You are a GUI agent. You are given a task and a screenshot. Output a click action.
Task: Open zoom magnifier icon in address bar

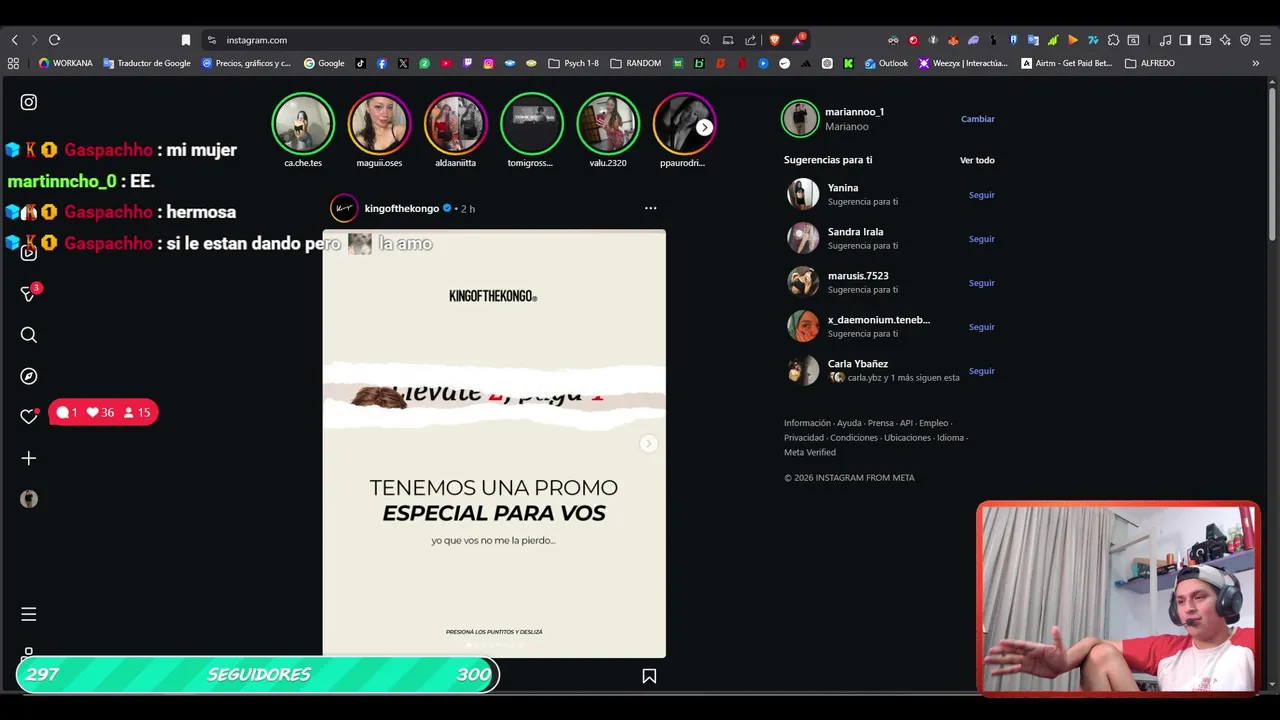coord(705,40)
